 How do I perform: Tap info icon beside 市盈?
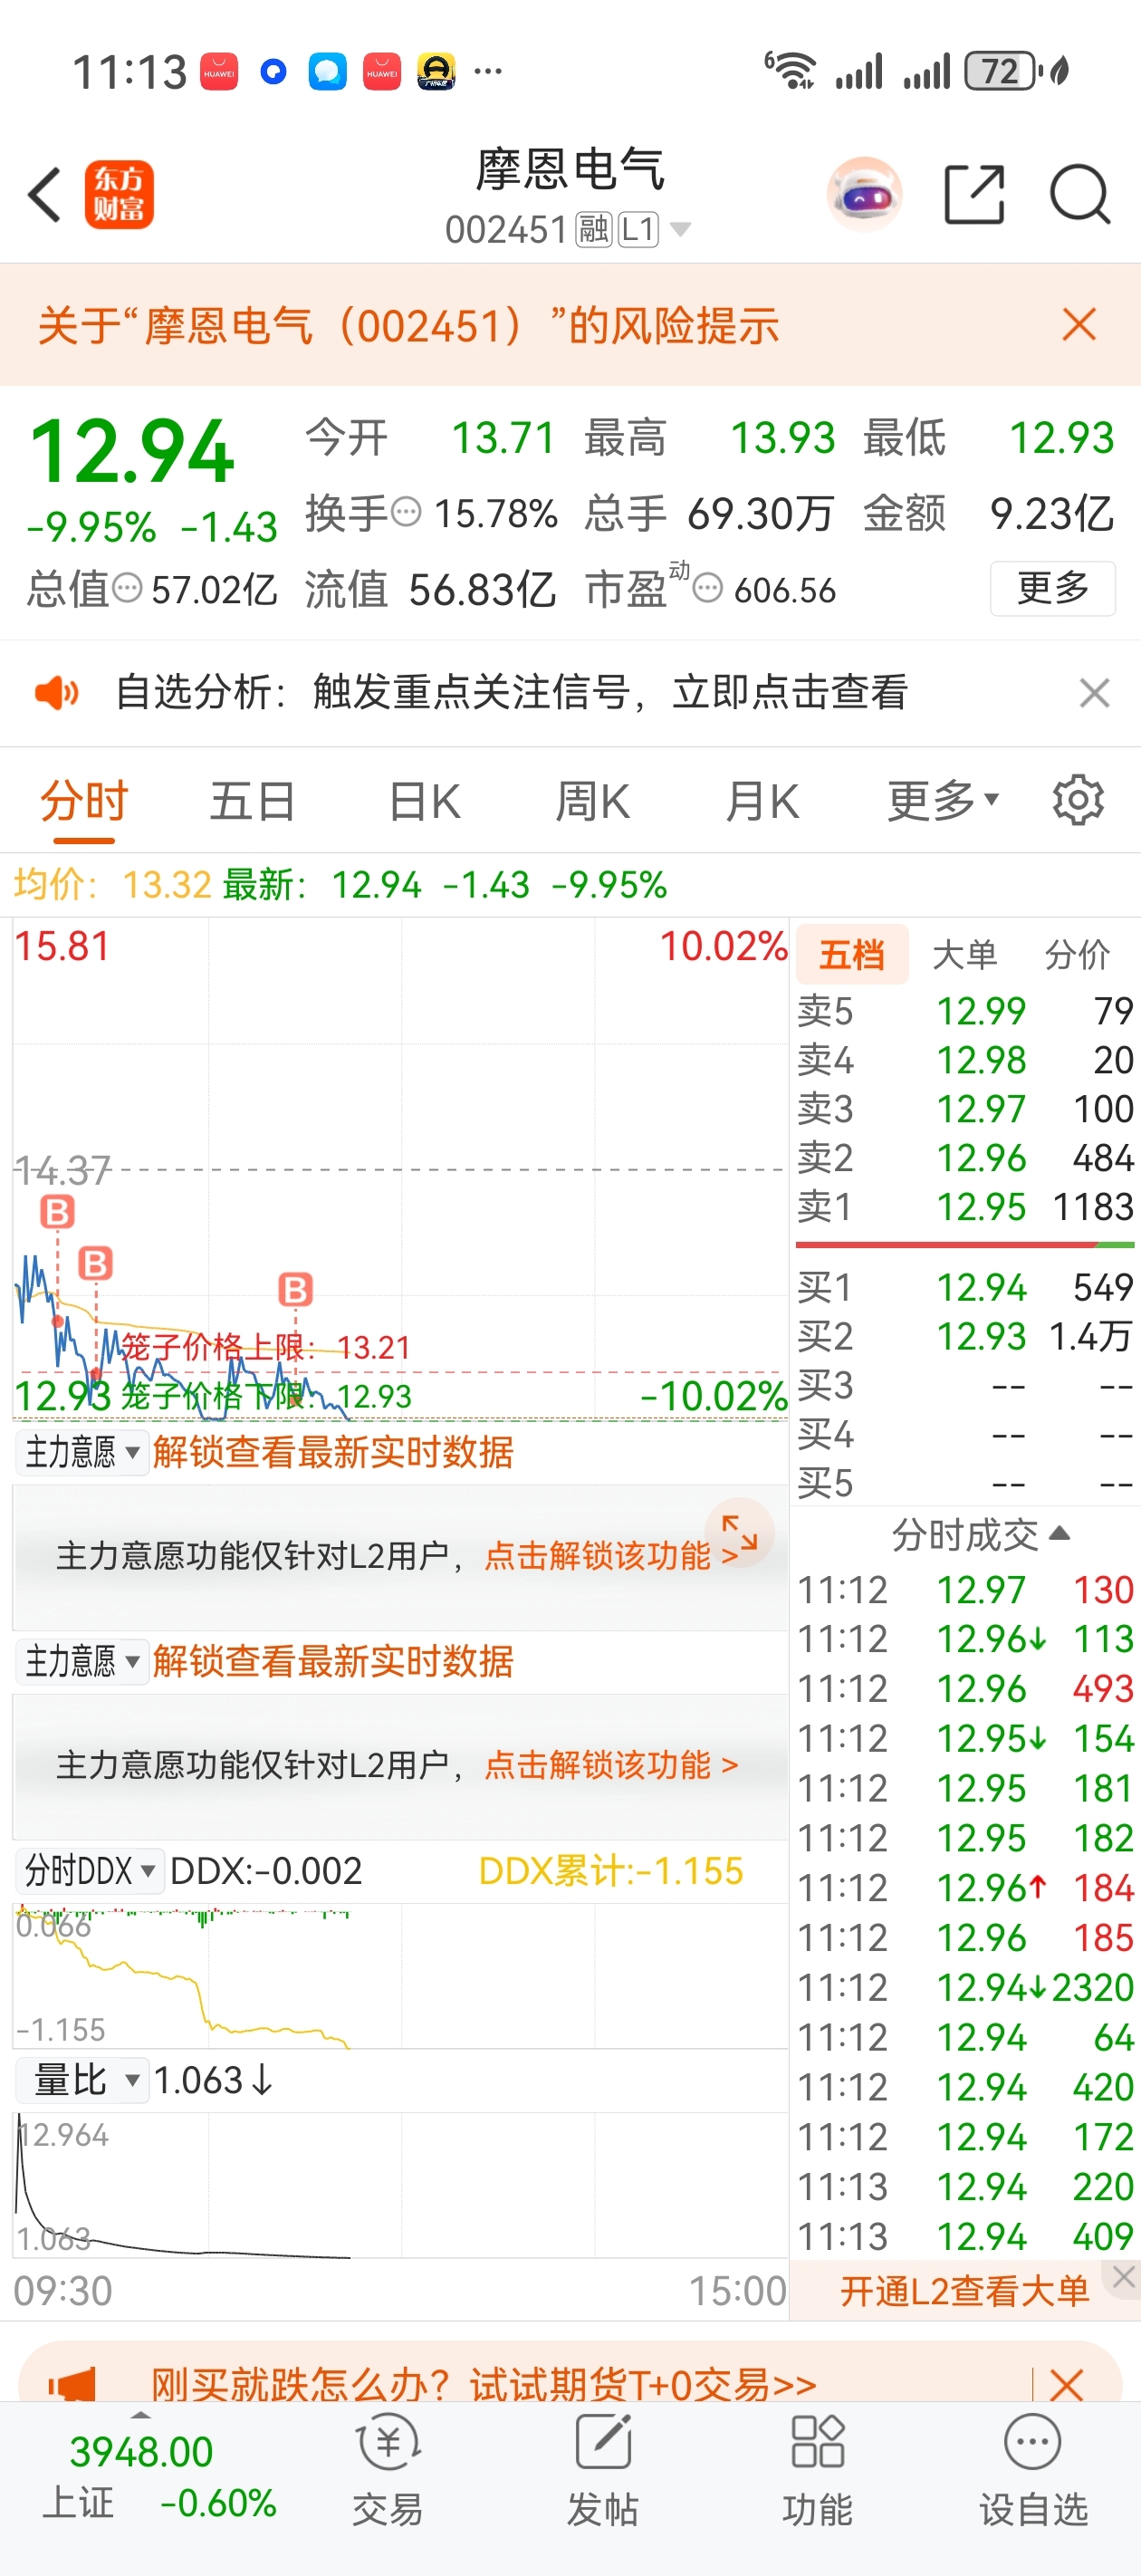coord(708,589)
